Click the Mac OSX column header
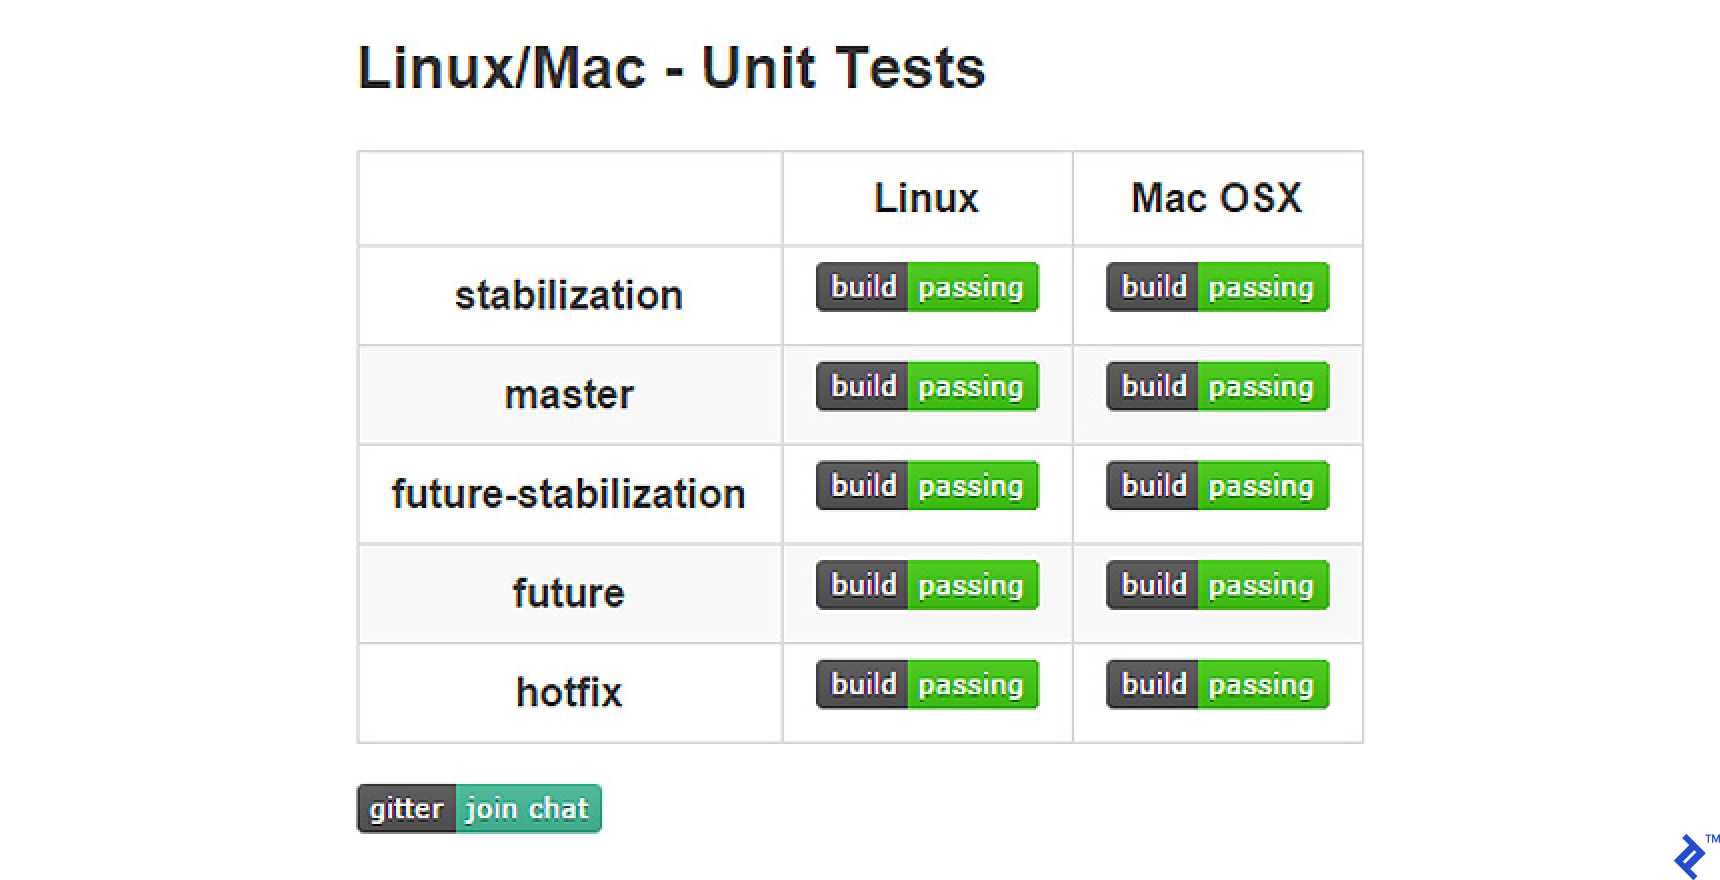This screenshot has width=1720, height=880. click(1216, 198)
